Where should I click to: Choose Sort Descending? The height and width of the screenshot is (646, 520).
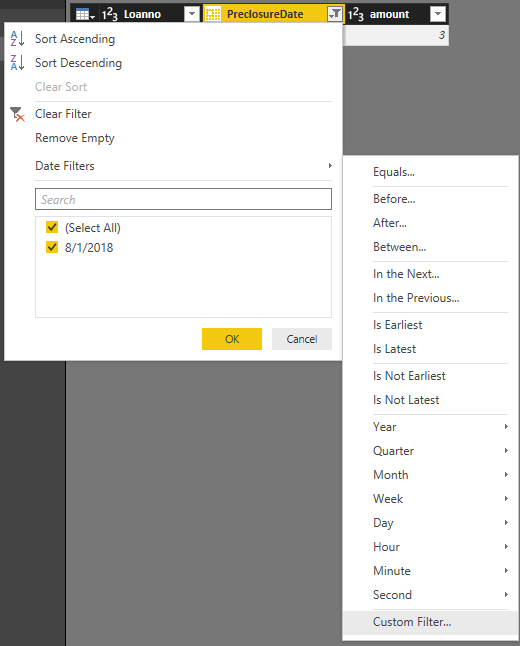pos(78,63)
